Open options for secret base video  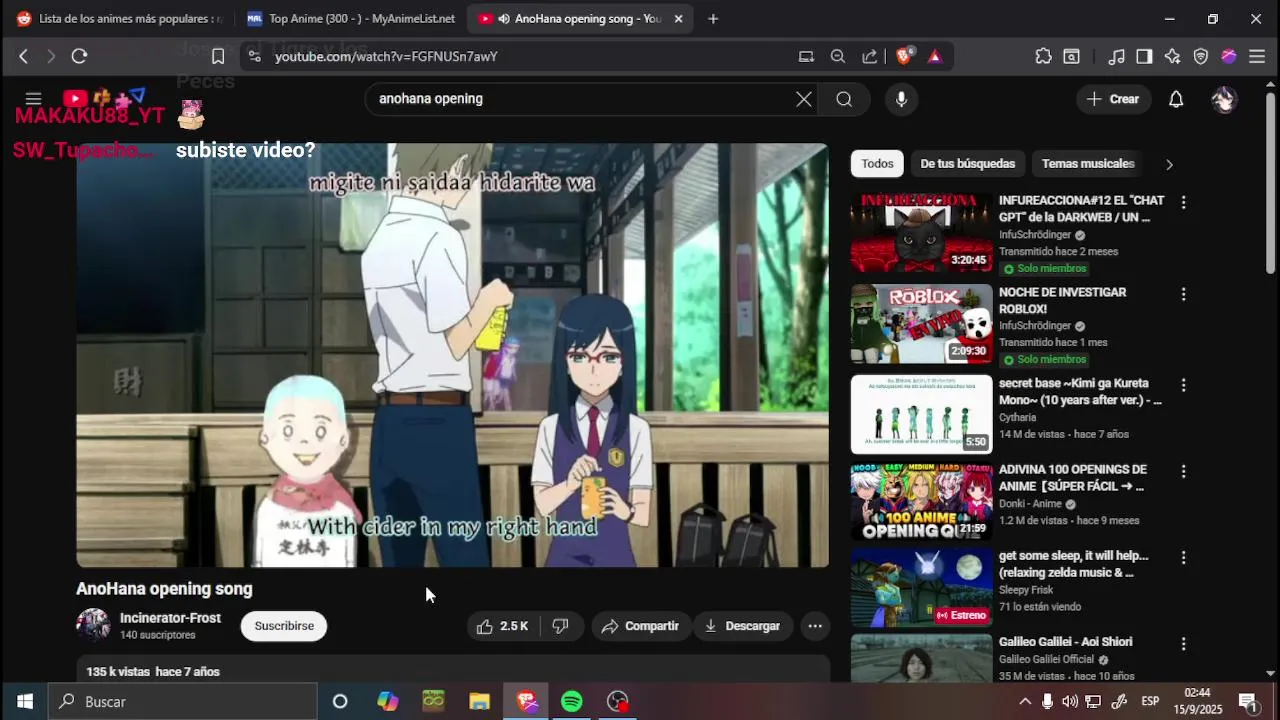click(1183, 385)
